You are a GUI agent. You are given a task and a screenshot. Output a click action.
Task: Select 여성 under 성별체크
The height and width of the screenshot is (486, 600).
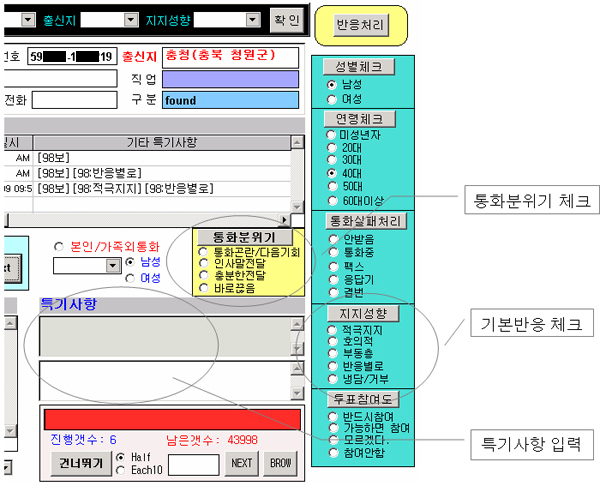tap(332, 99)
